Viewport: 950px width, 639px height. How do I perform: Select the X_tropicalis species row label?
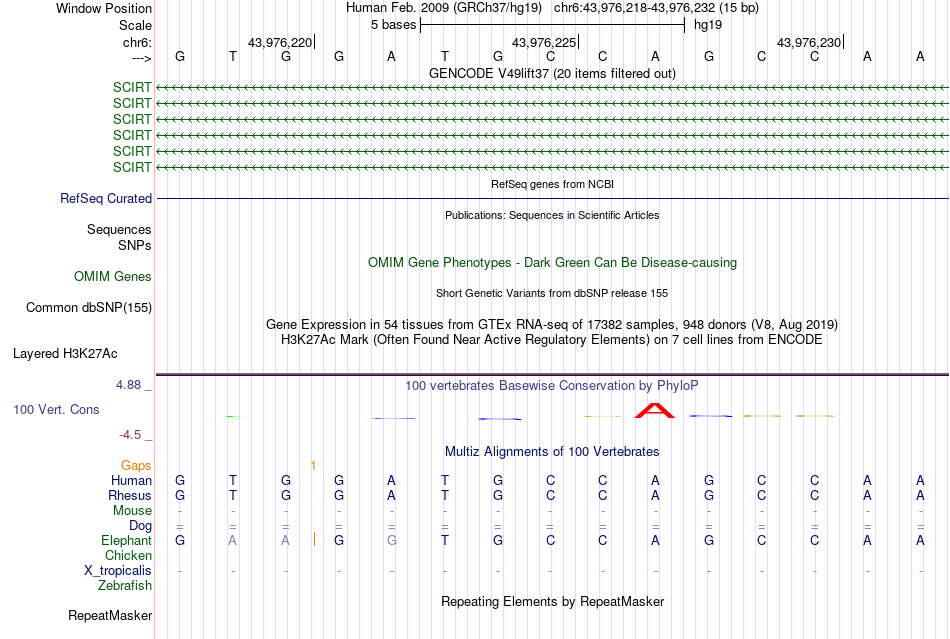pos(118,571)
